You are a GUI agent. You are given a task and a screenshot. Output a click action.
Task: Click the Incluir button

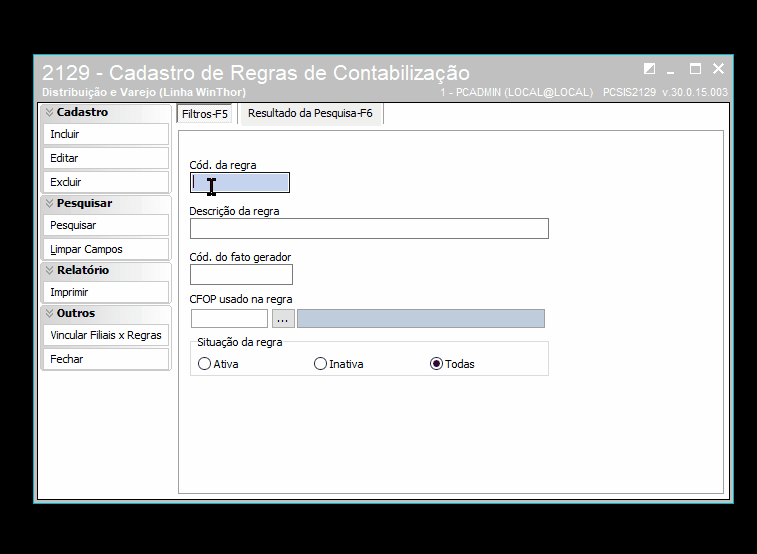tap(106, 134)
